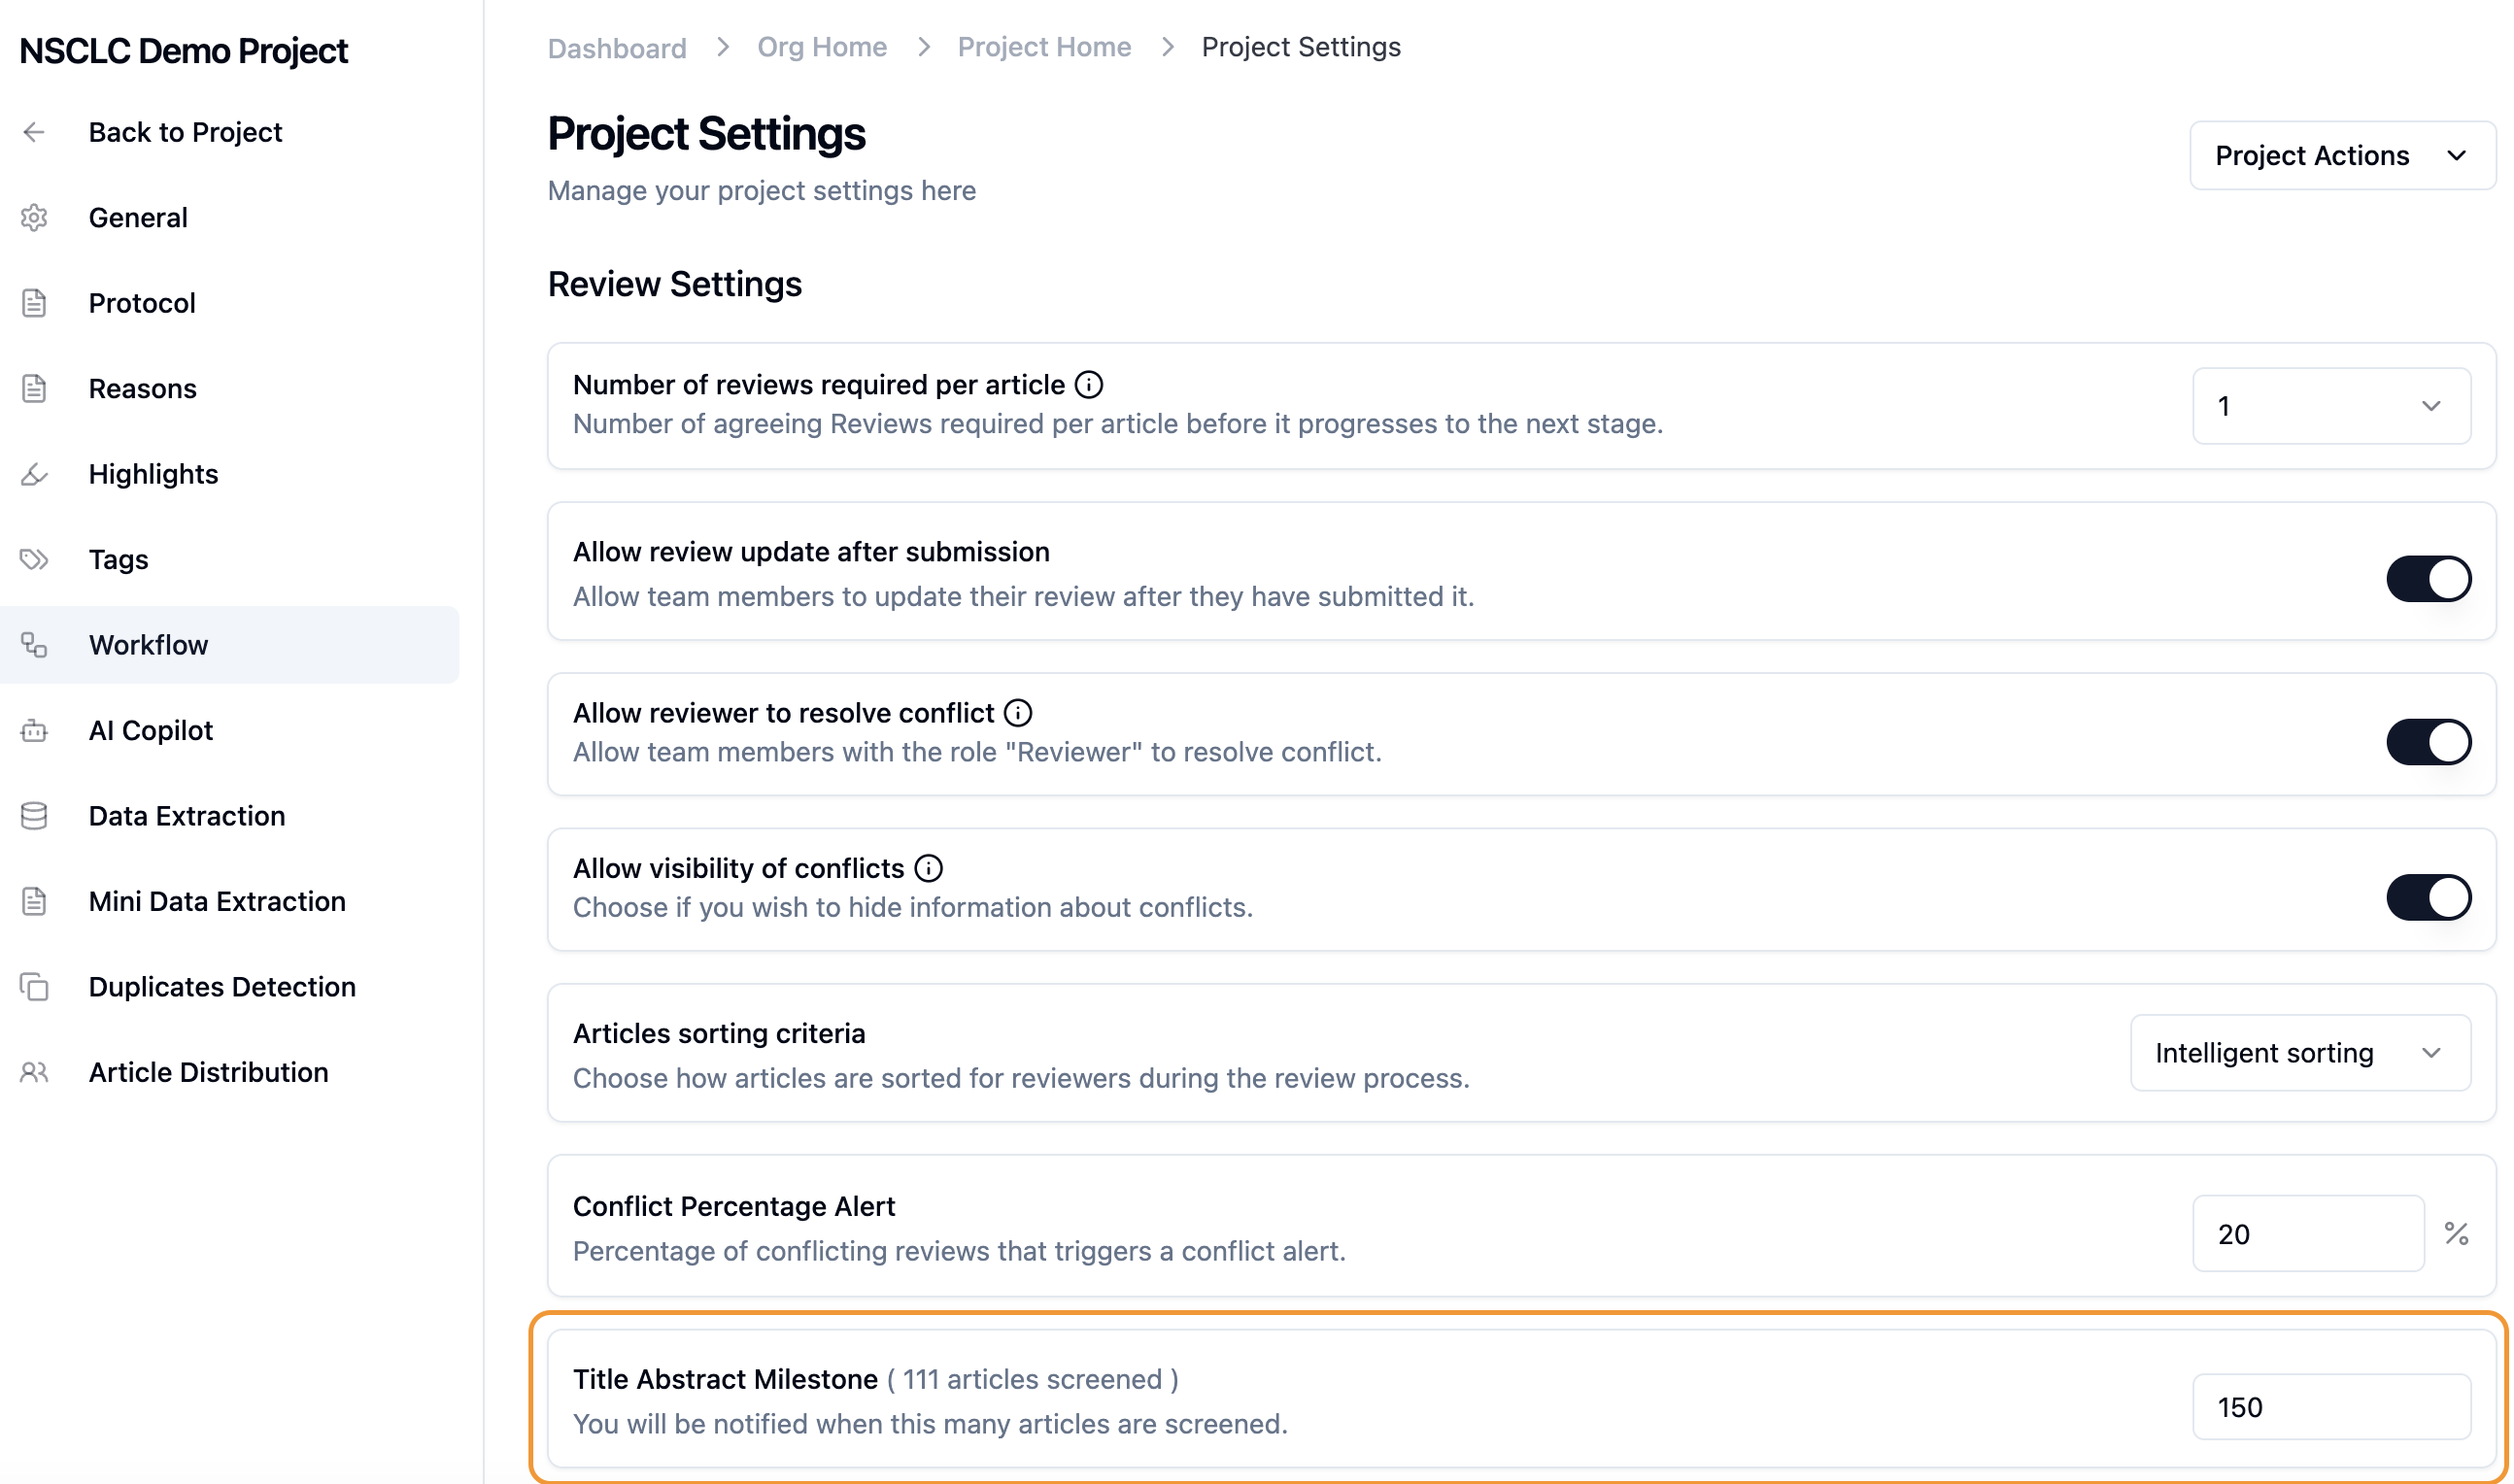This screenshot has height=1484, width=2514.
Task: Open the number of reviews dropdown
Action: click(x=2330, y=406)
